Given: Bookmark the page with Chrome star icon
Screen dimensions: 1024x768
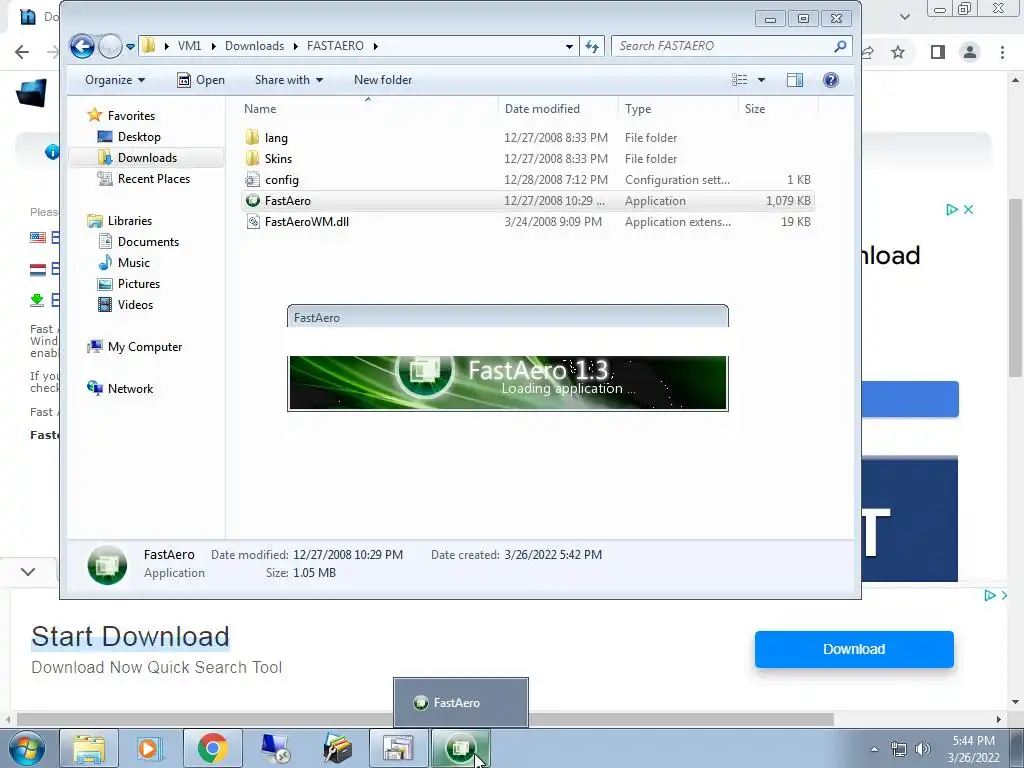Looking at the screenshot, I should 898,52.
